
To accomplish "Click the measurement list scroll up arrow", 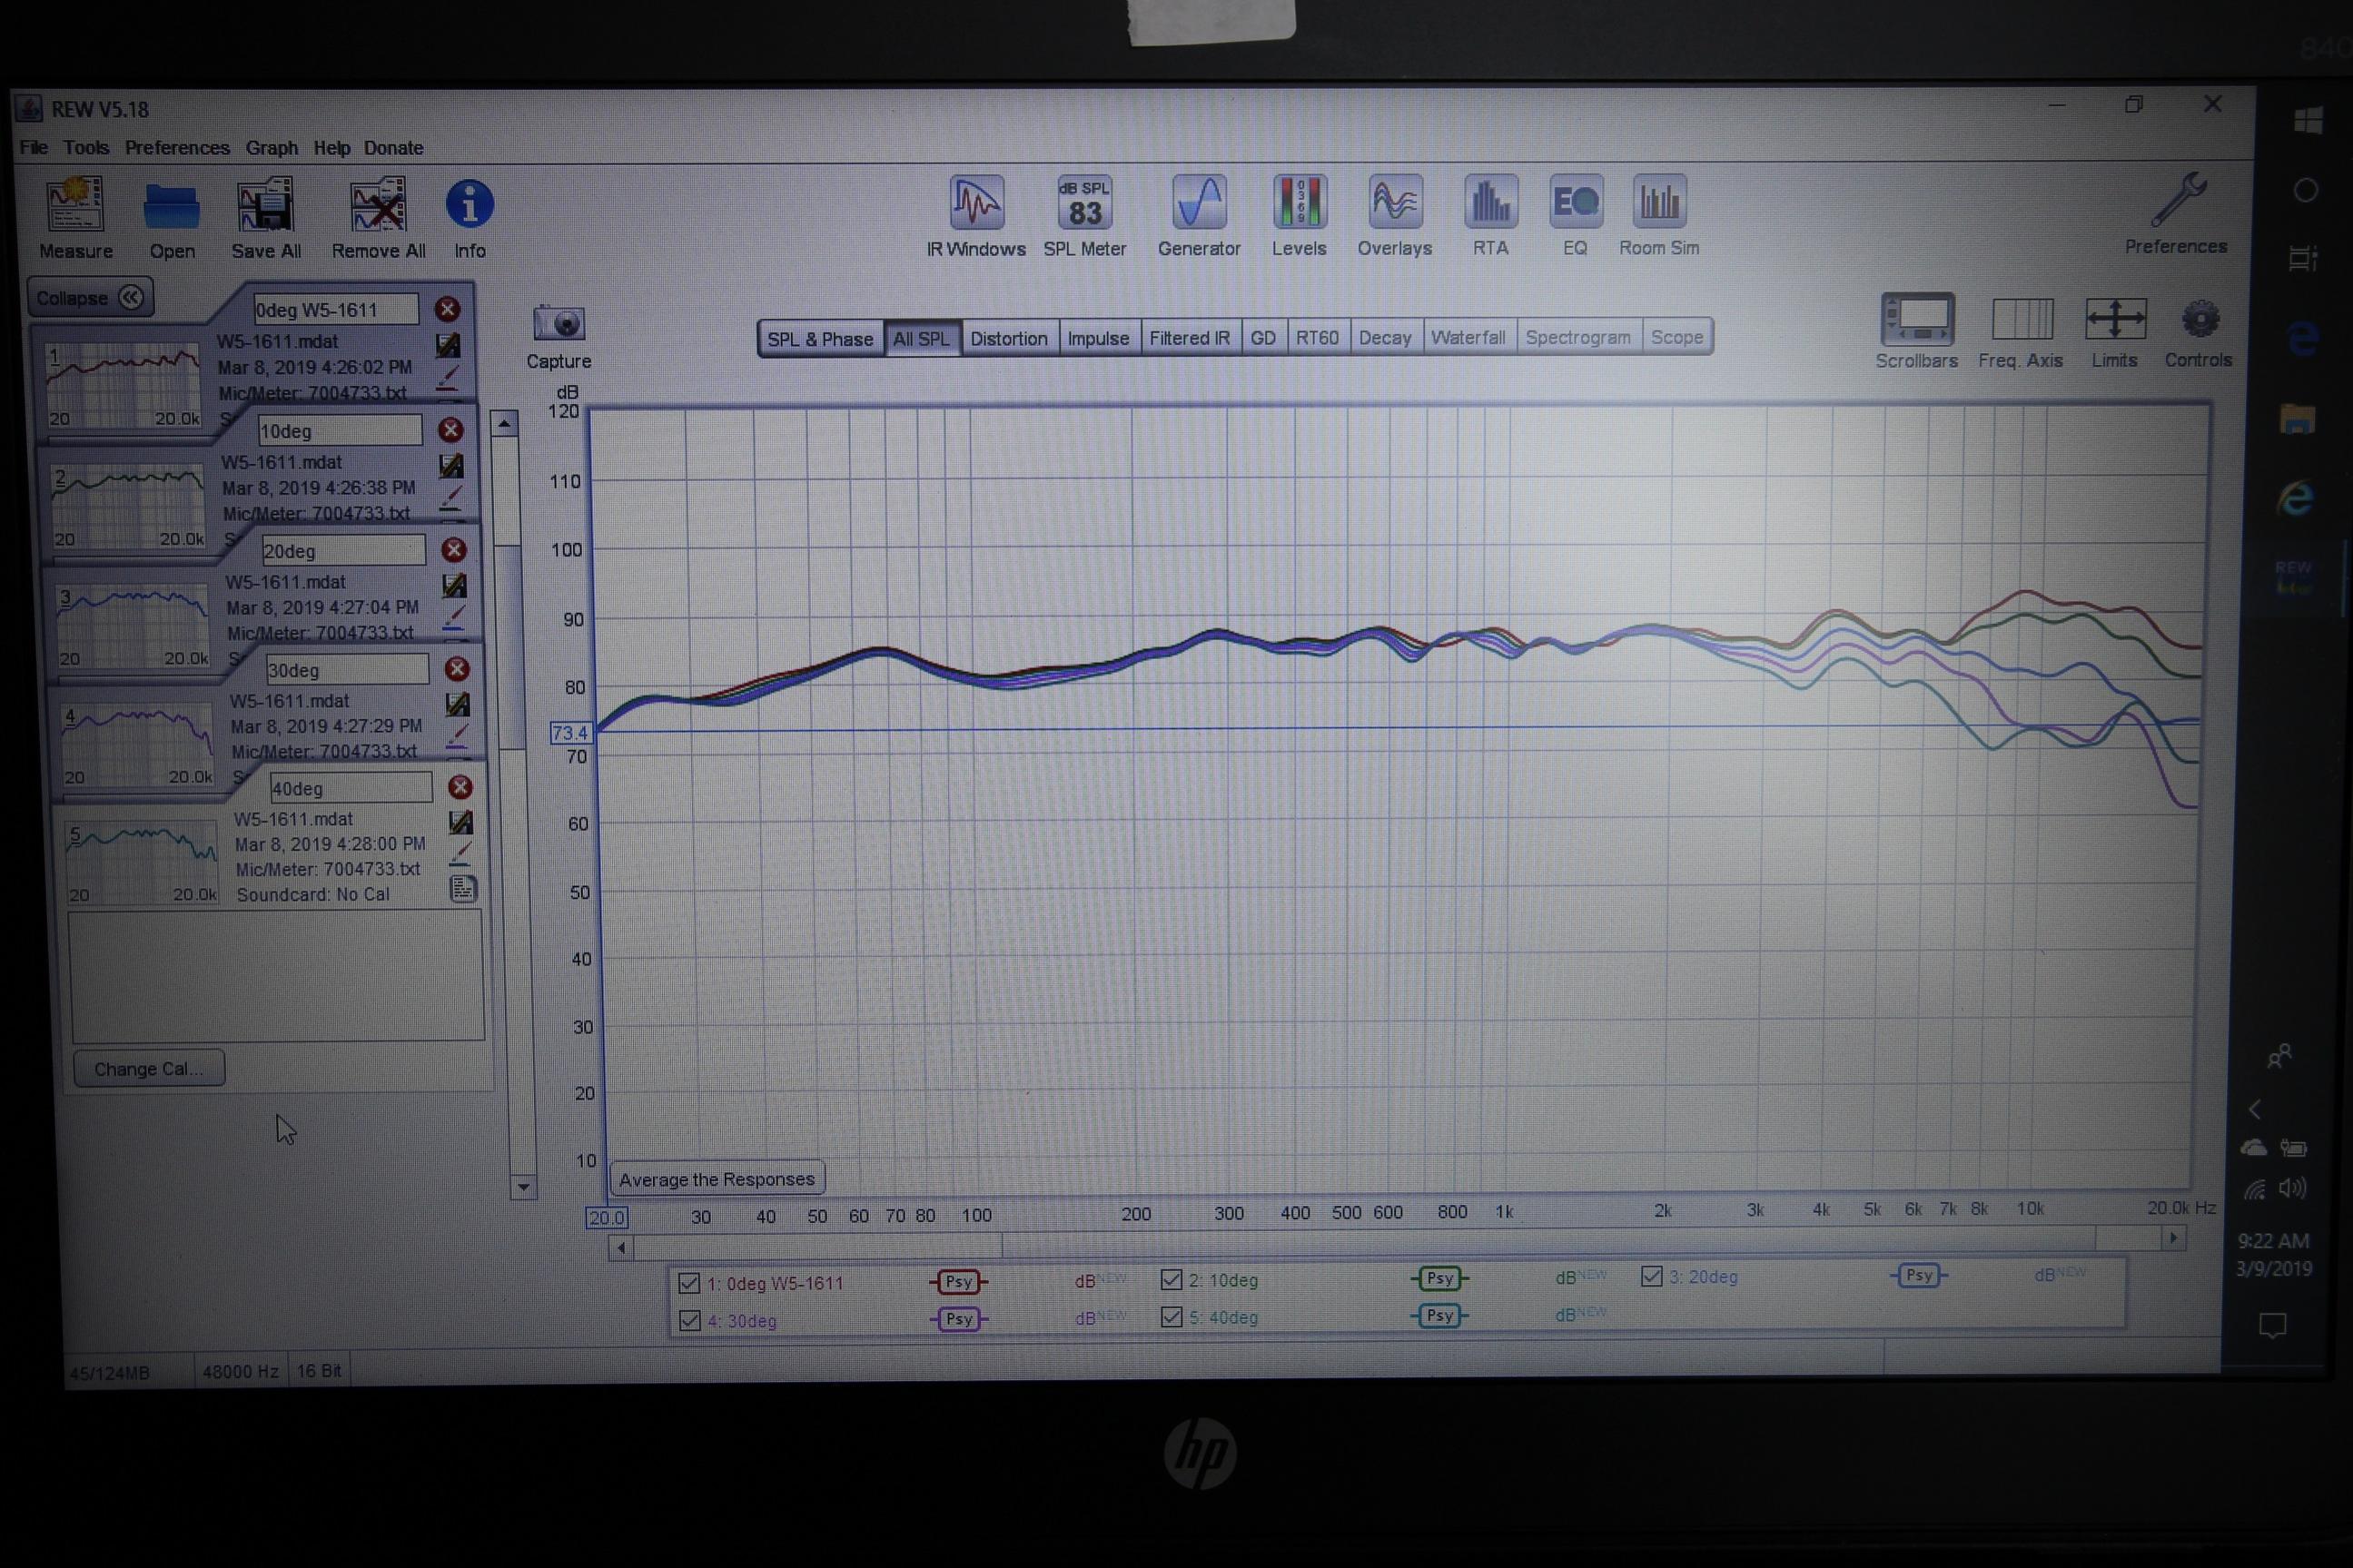I will click(504, 423).
